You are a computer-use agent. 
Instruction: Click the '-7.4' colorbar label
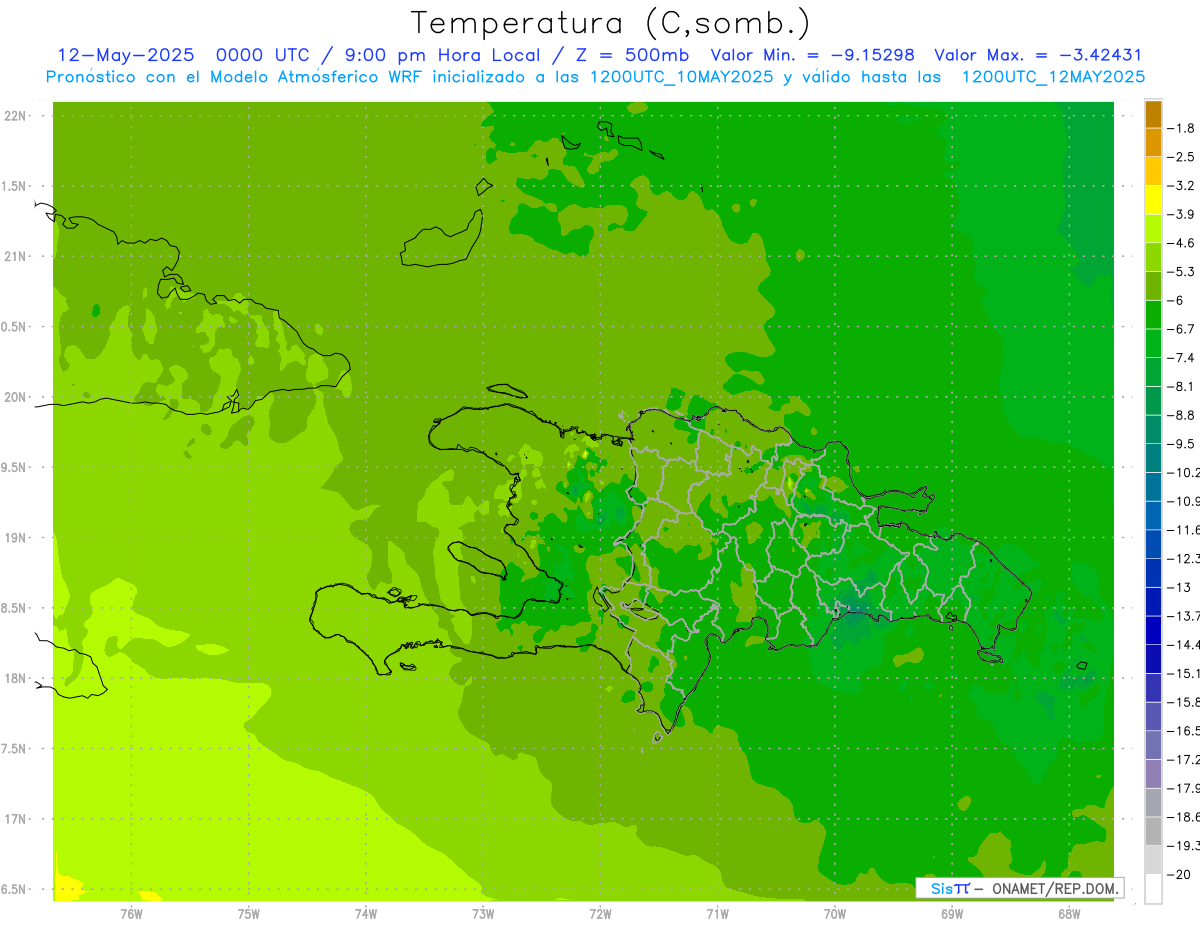[x=1182, y=358]
